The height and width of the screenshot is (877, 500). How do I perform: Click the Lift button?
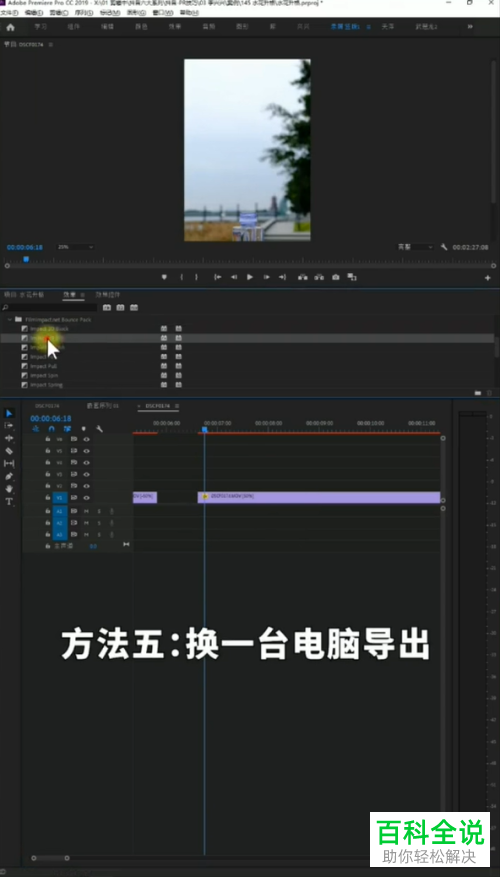pos(303,277)
